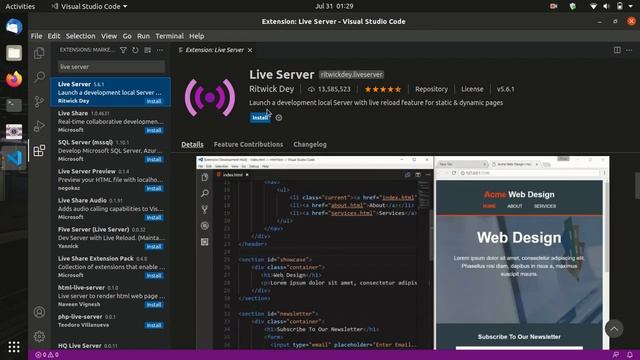
Task: Click the feedback icon in status bar
Action: (x=616, y=355)
